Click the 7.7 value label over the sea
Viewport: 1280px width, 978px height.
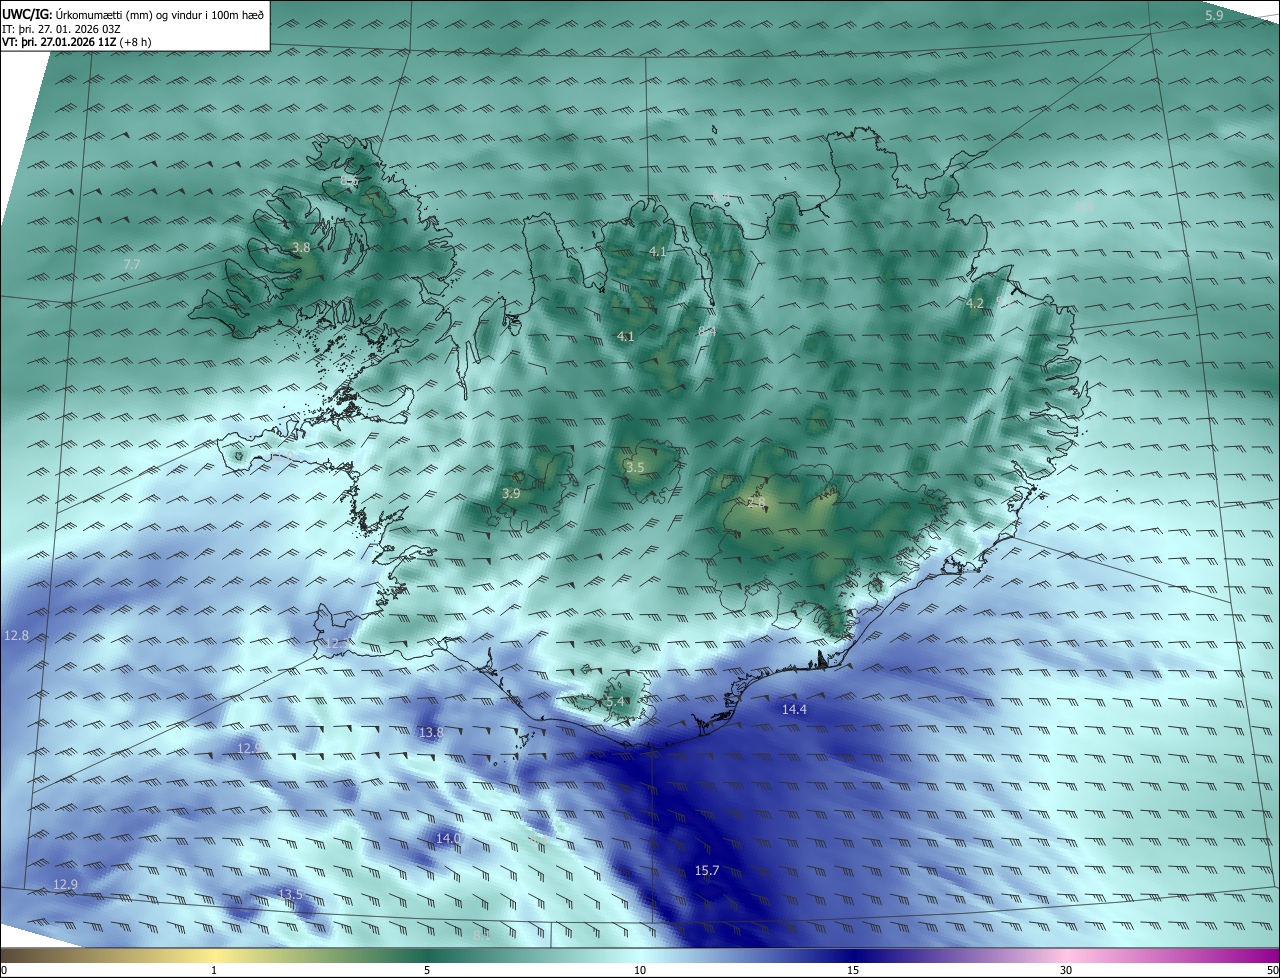coord(132,264)
